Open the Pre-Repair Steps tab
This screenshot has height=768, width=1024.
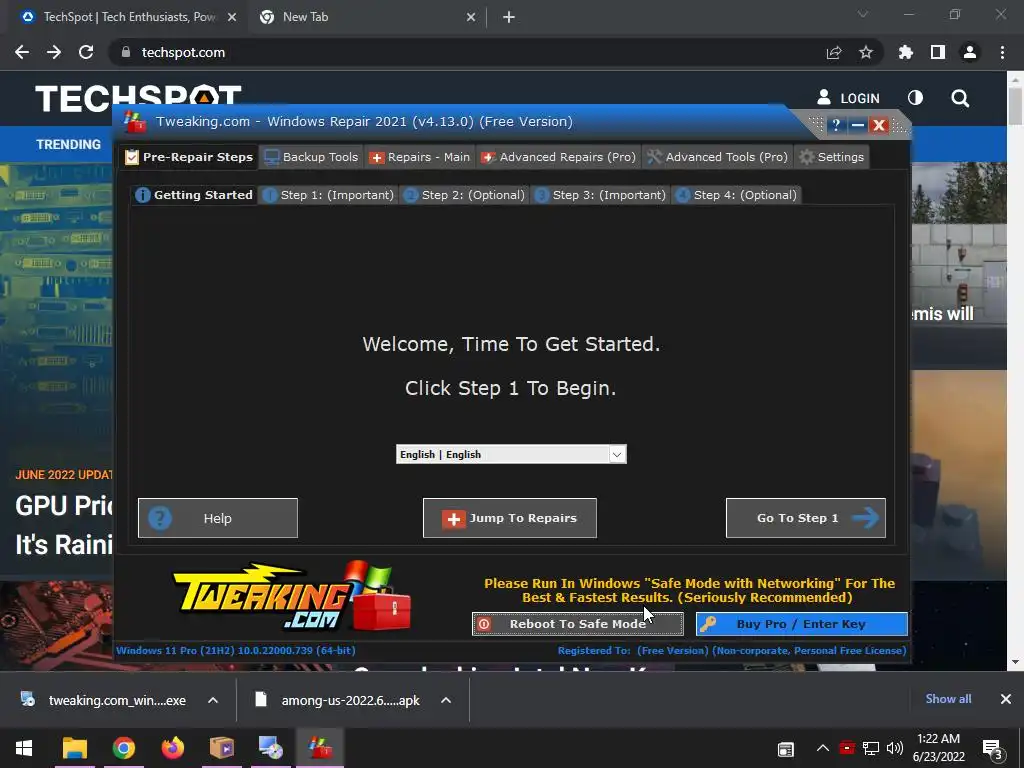(189, 157)
